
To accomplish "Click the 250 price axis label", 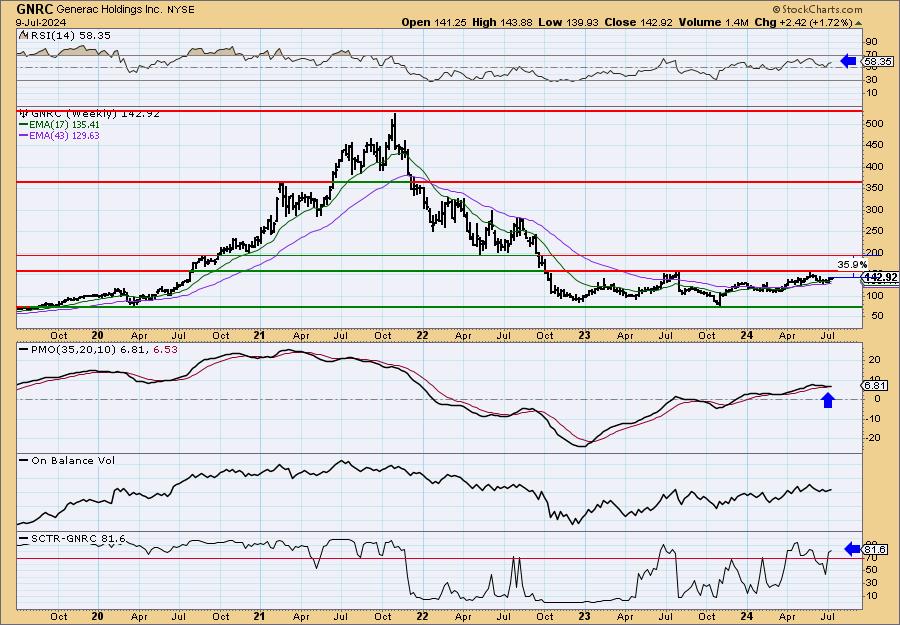I will click(x=874, y=231).
